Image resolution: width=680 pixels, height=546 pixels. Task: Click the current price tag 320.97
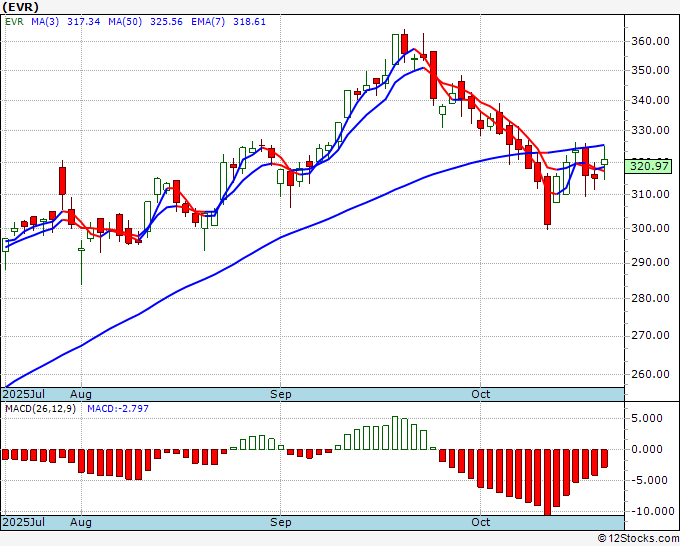(649, 166)
